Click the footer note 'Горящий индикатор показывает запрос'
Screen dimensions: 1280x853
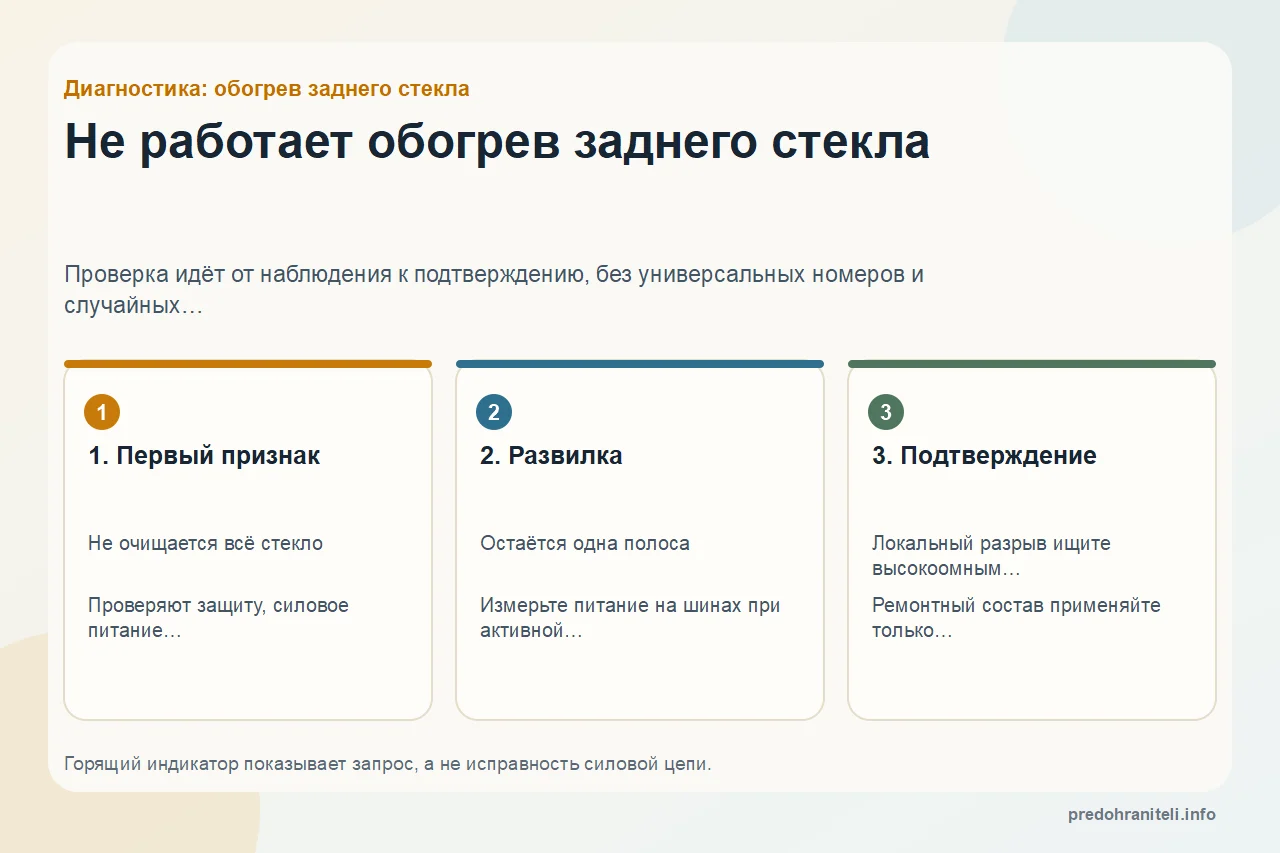tap(388, 764)
